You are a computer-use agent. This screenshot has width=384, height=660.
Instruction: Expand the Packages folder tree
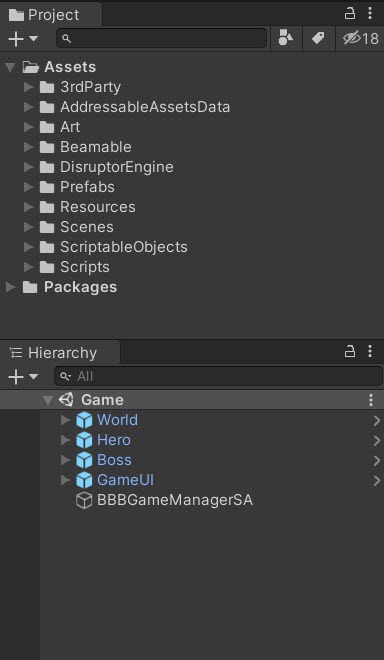11,287
